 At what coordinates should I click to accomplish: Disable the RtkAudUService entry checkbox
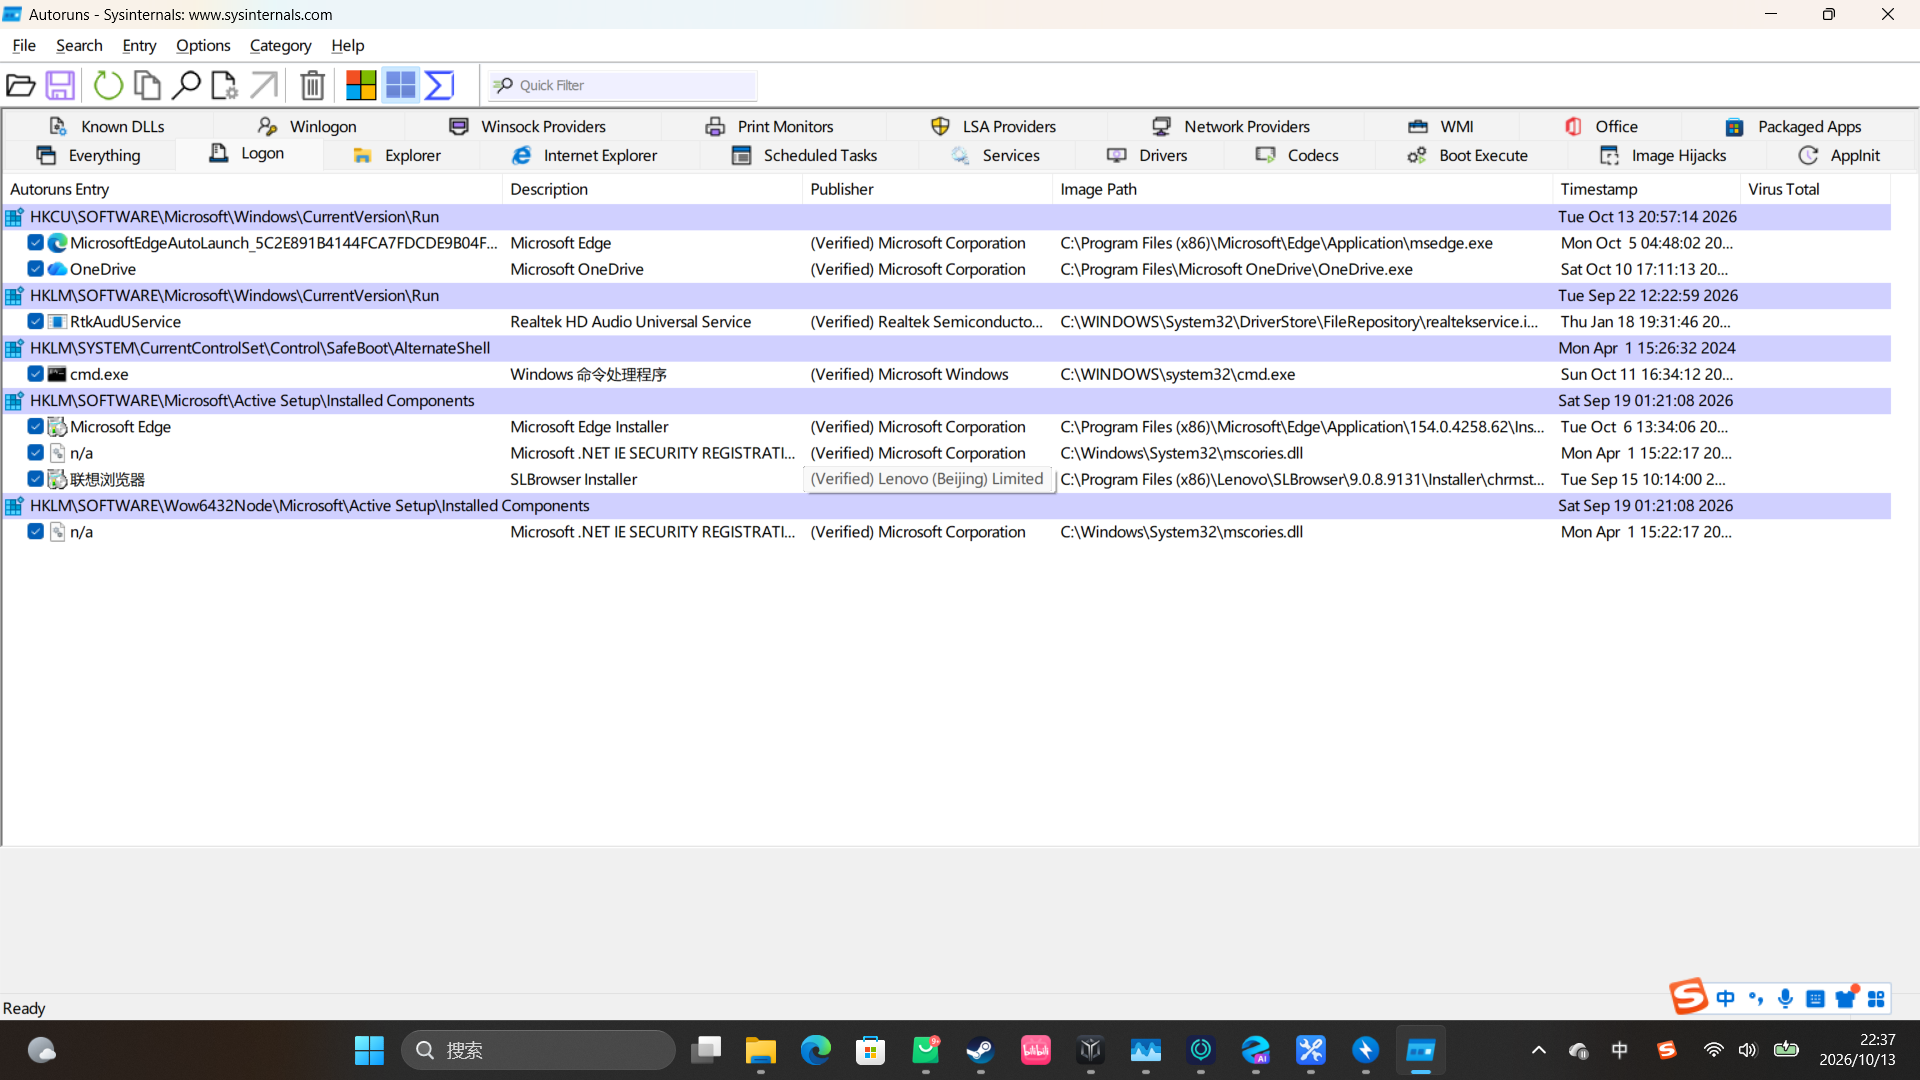click(35, 322)
